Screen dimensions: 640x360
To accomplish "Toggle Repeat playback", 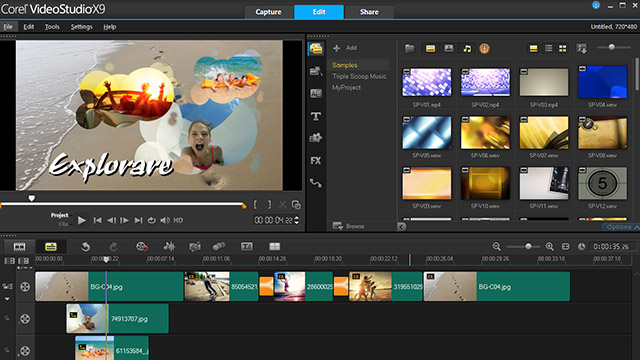I will (151, 220).
